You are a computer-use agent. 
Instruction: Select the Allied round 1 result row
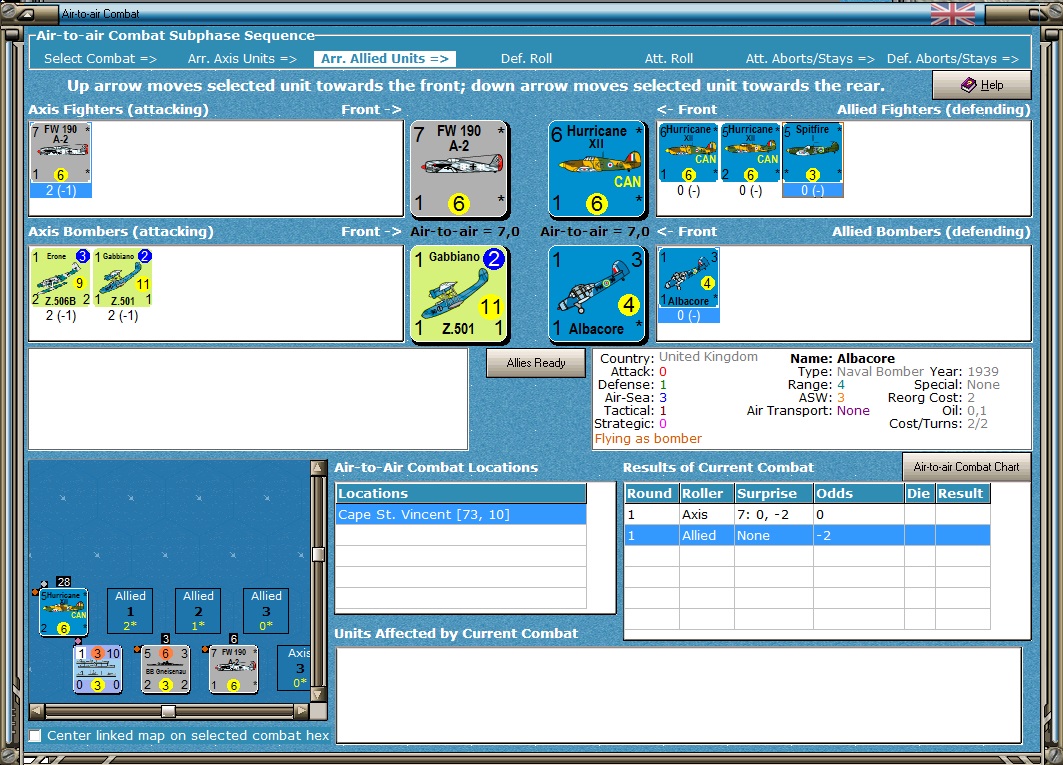(x=807, y=536)
